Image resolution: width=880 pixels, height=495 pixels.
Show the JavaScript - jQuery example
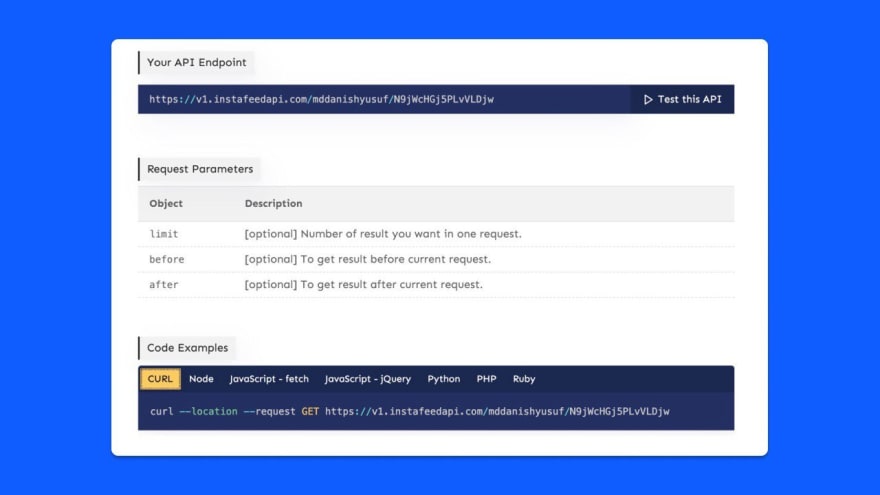pos(368,379)
